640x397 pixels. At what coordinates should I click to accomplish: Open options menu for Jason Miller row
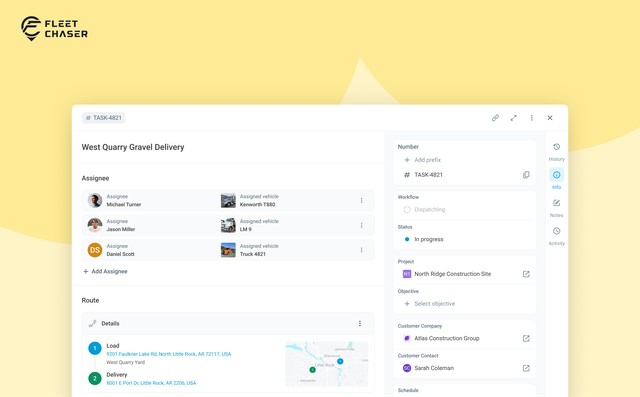(361, 225)
